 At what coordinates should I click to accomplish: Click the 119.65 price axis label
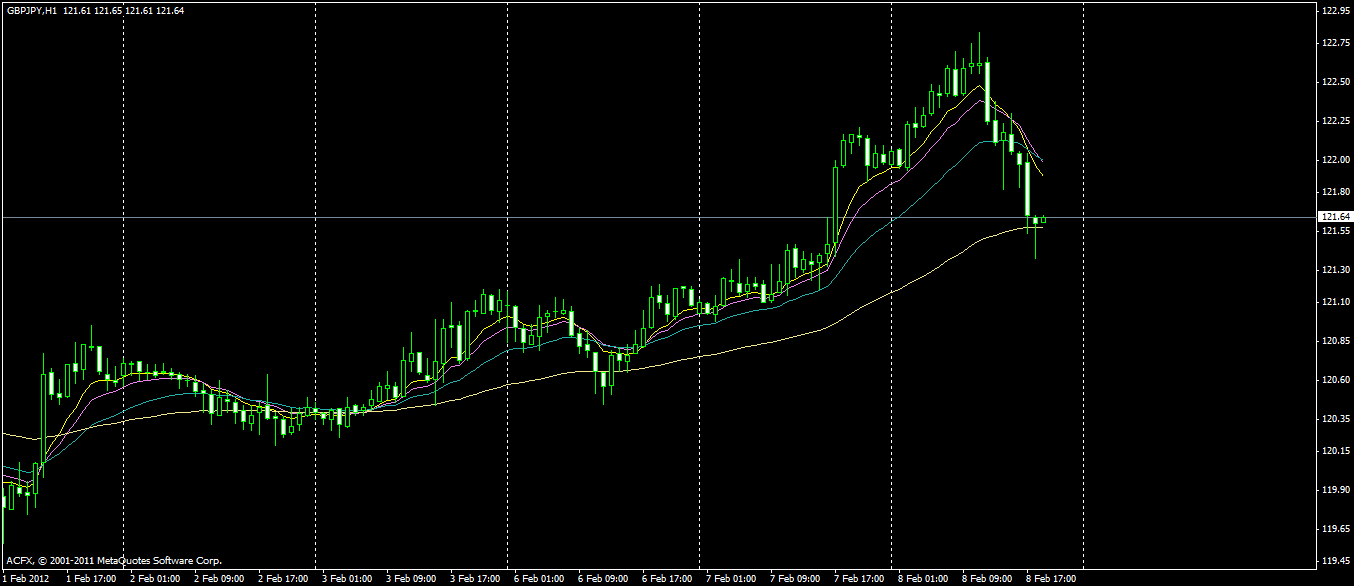tap(1336, 529)
